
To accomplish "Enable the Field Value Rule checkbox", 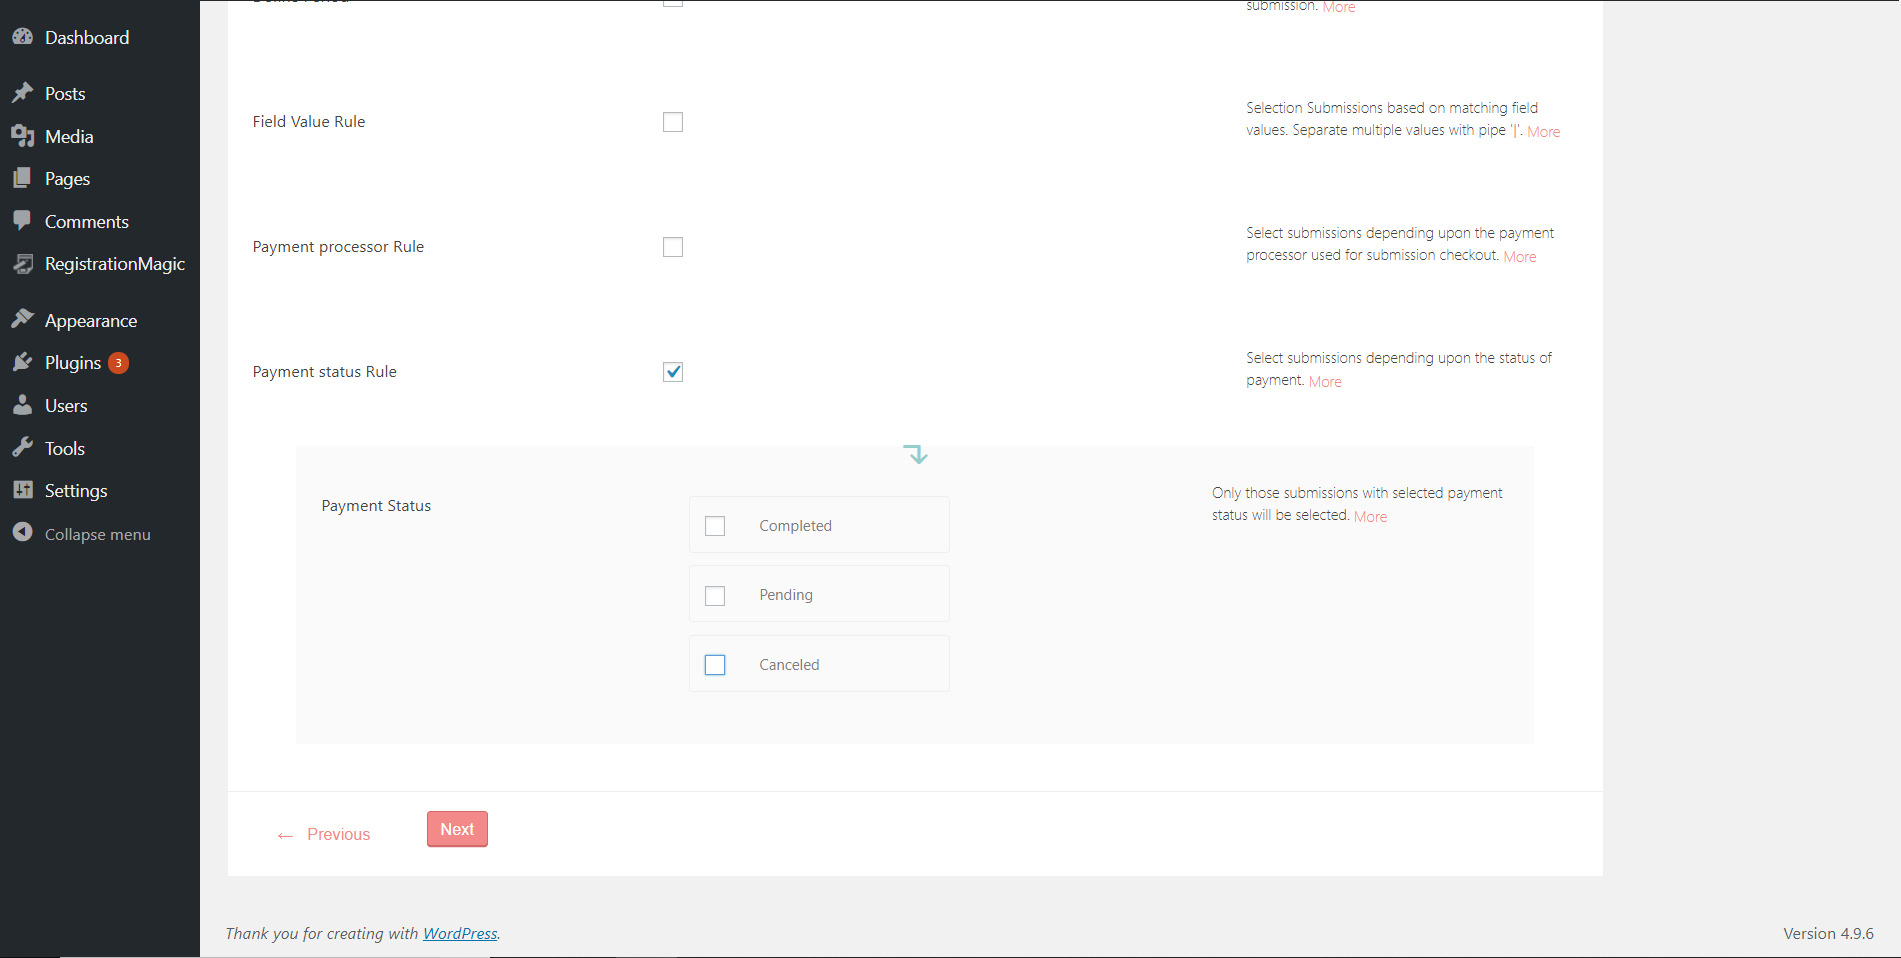I will pyautogui.click(x=673, y=121).
